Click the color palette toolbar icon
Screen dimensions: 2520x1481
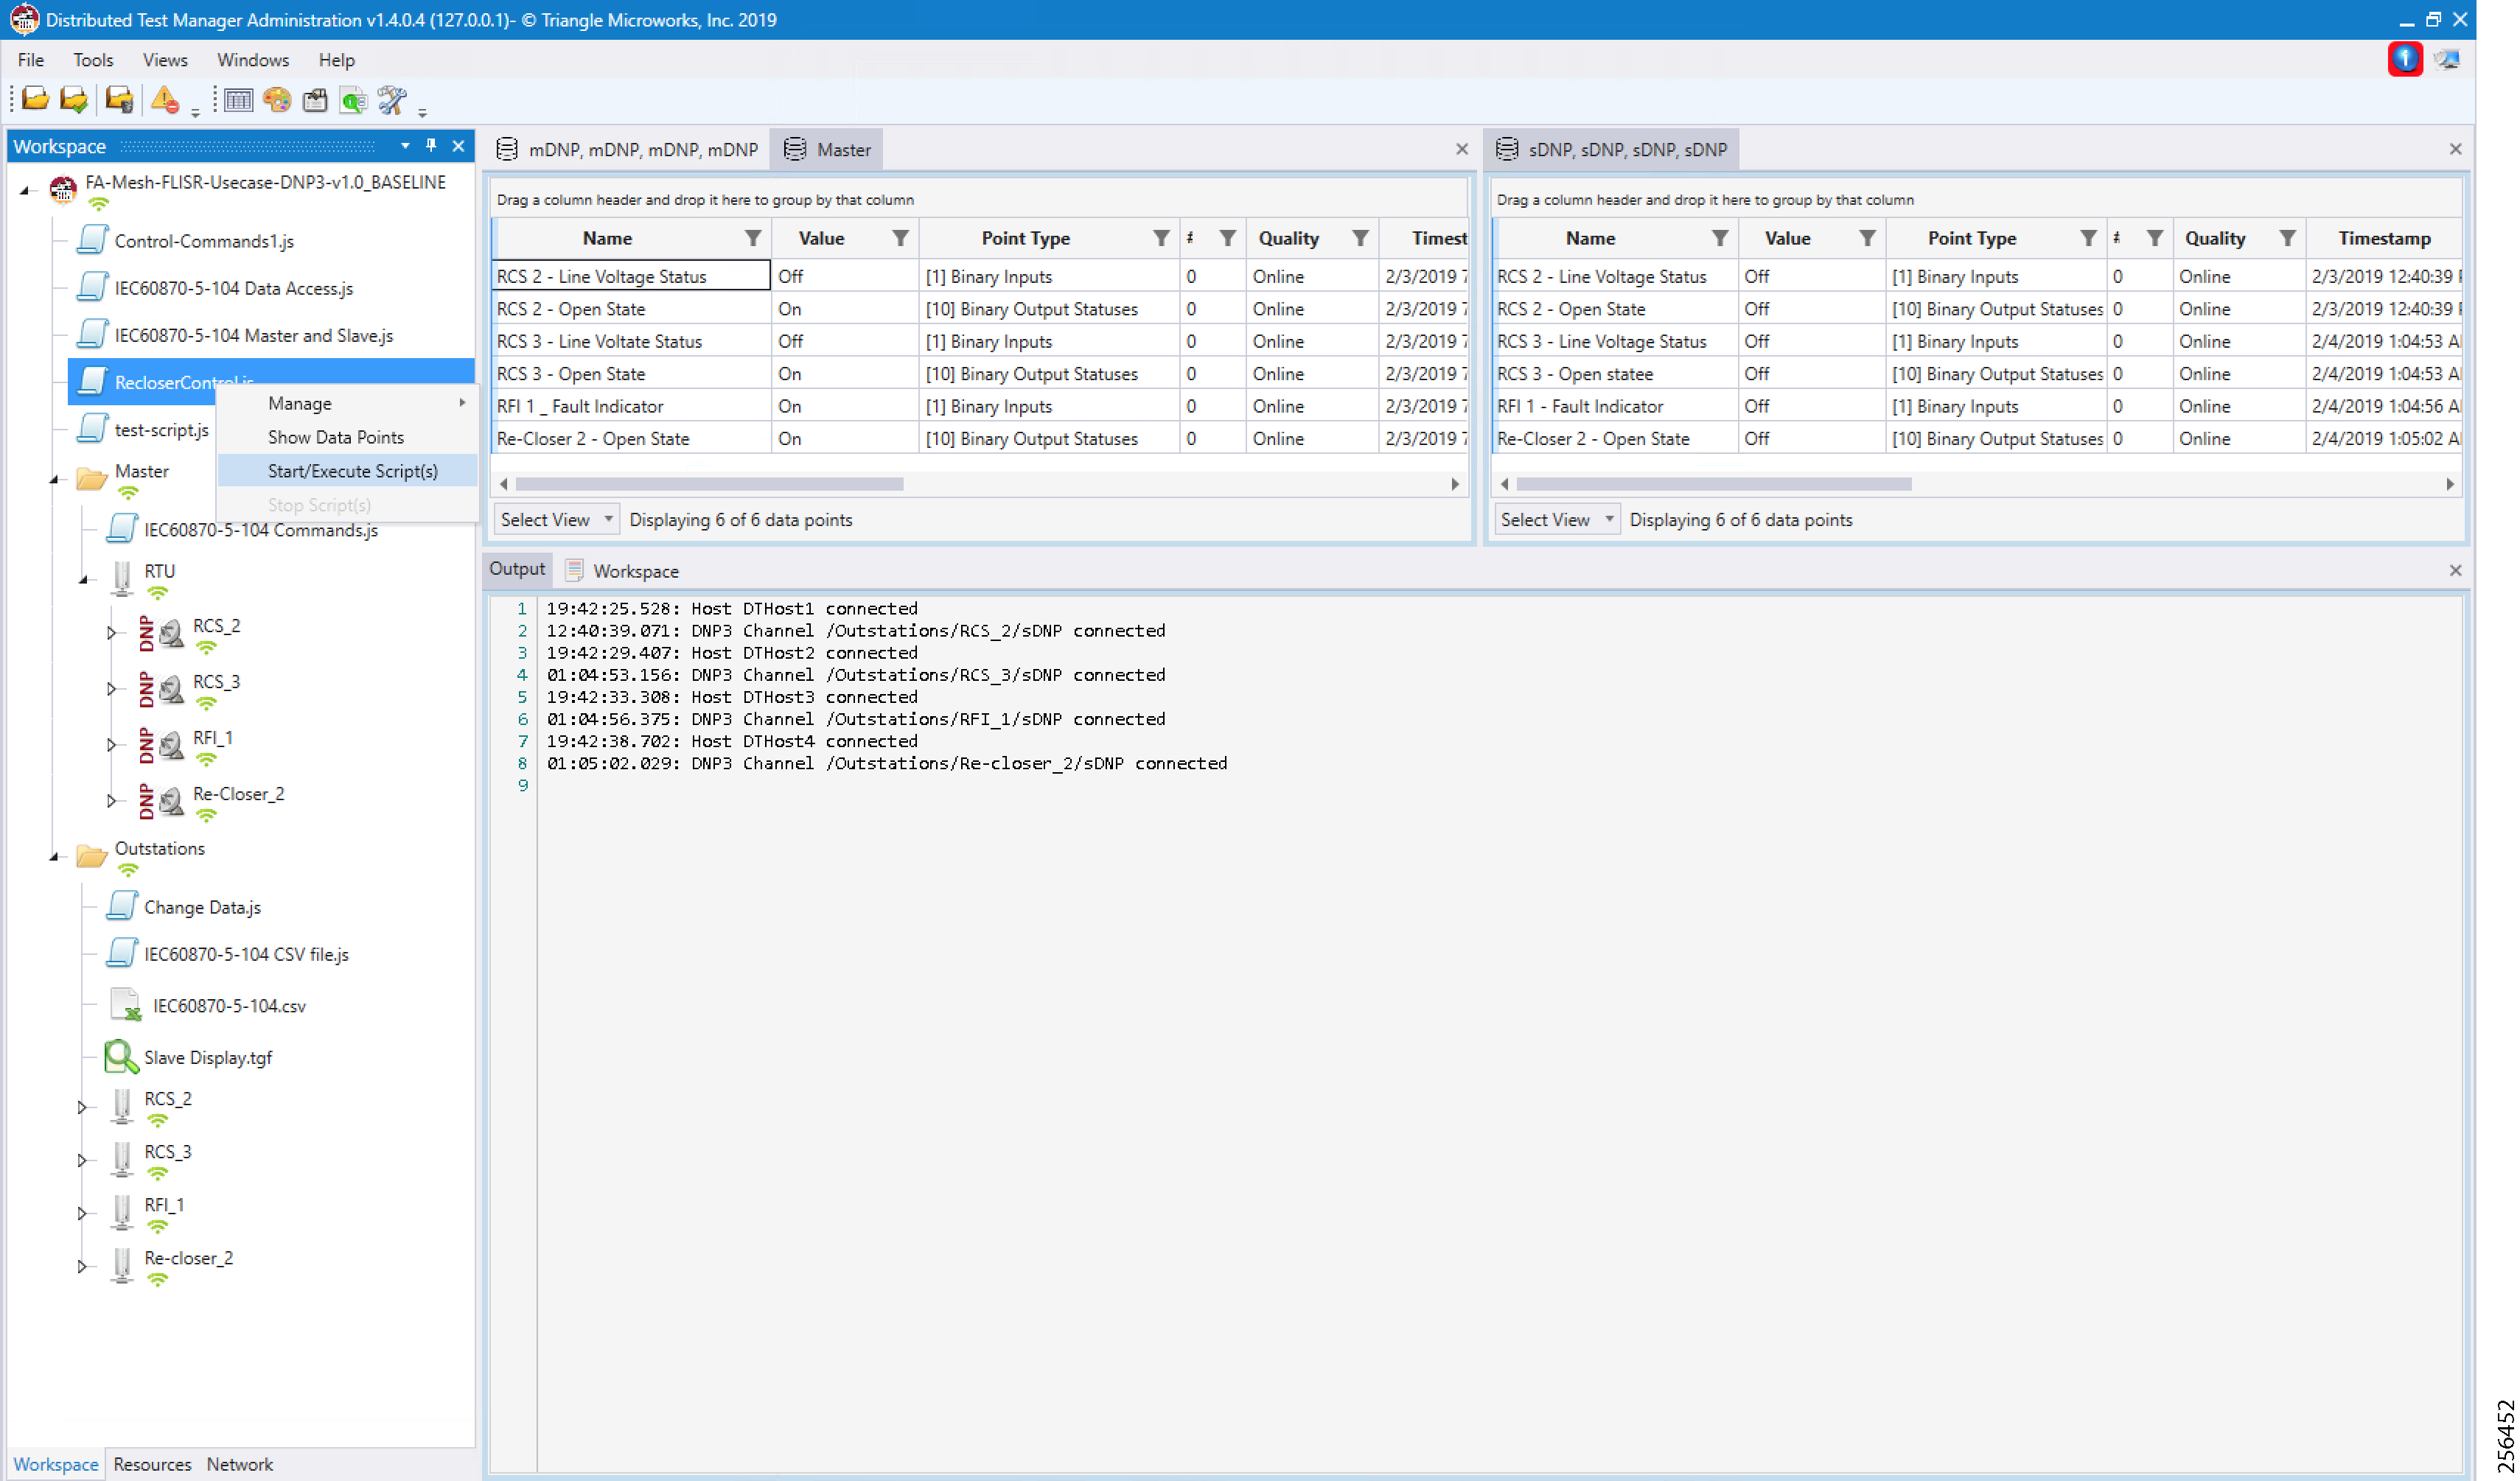point(277,99)
